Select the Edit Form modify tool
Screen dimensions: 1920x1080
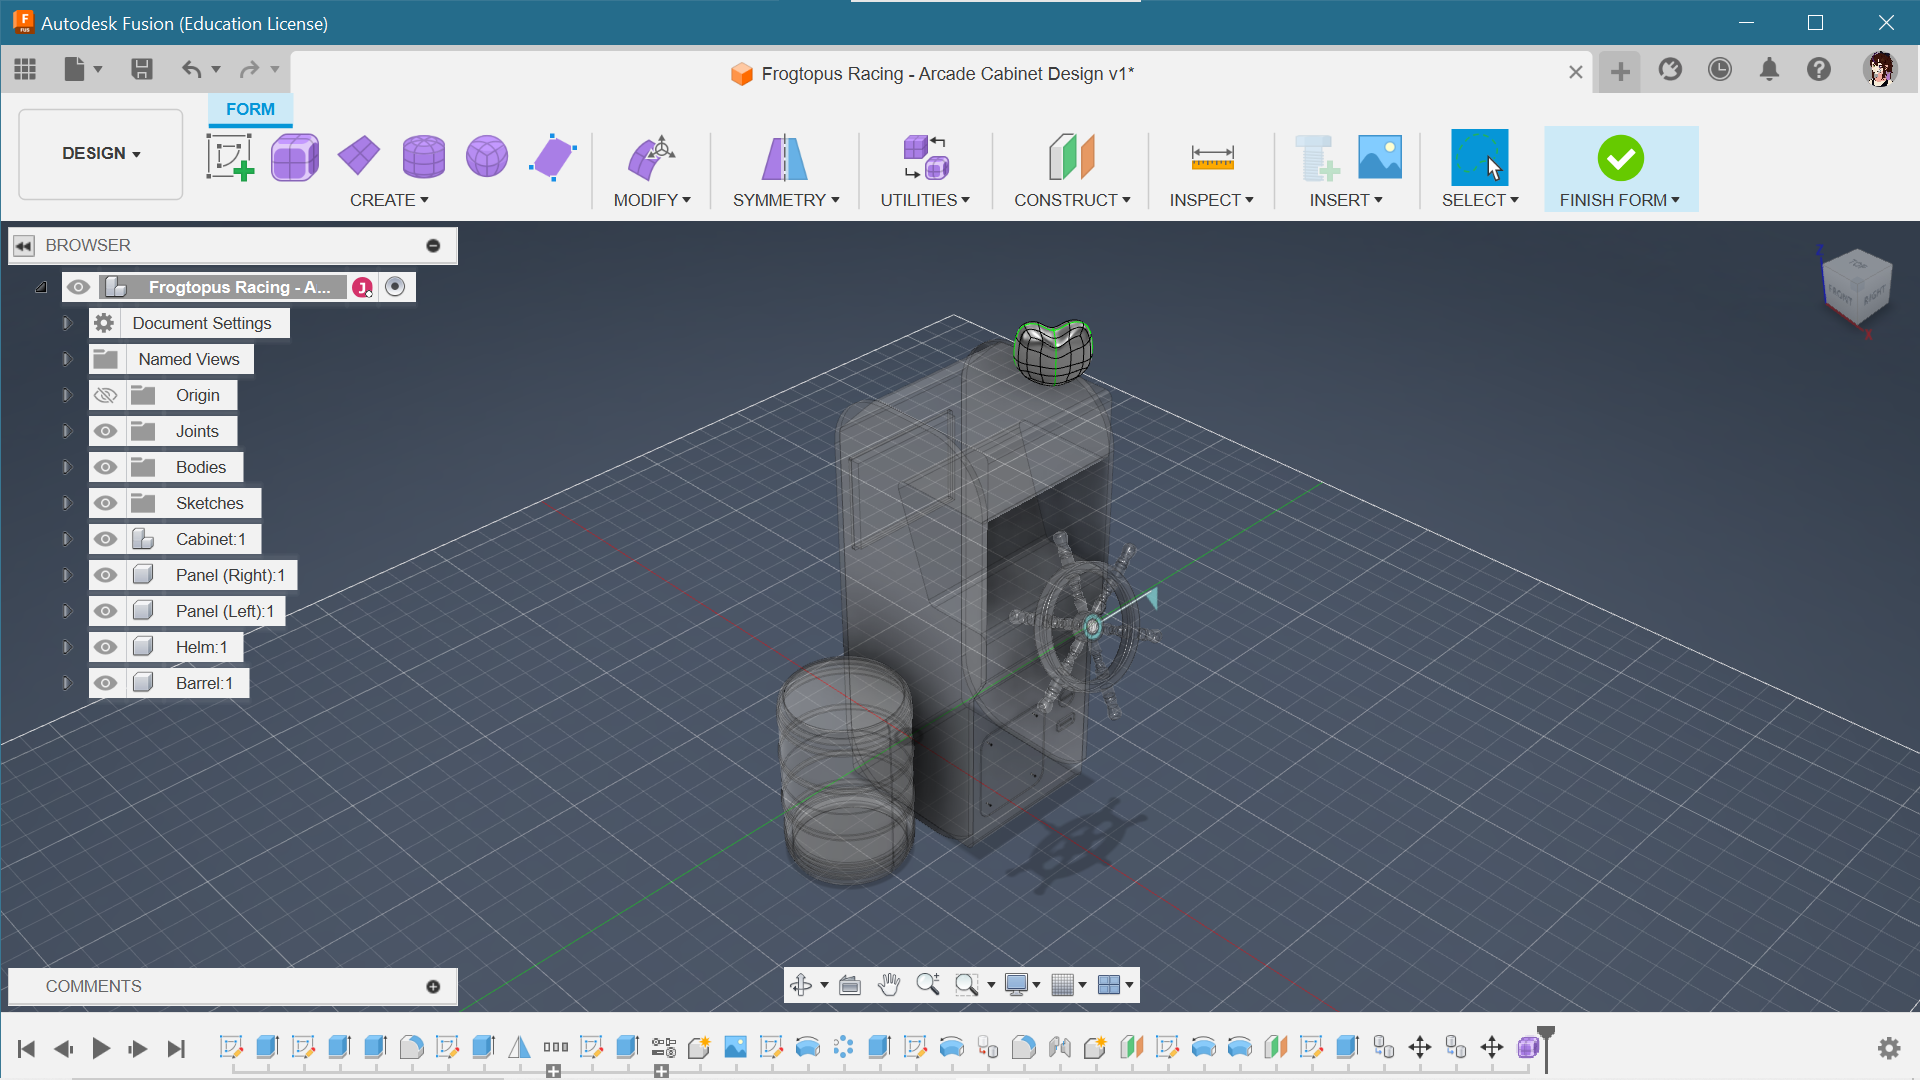(x=651, y=157)
